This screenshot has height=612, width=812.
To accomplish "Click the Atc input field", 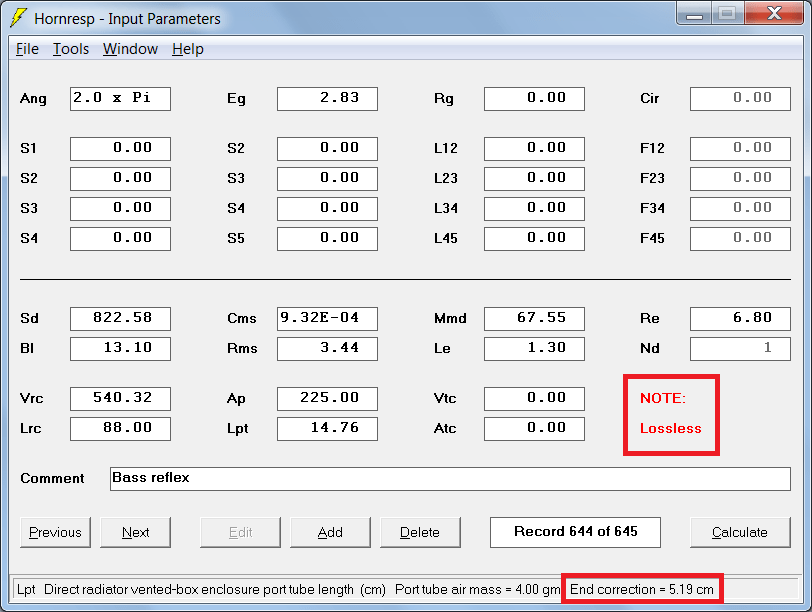I will [534, 428].
